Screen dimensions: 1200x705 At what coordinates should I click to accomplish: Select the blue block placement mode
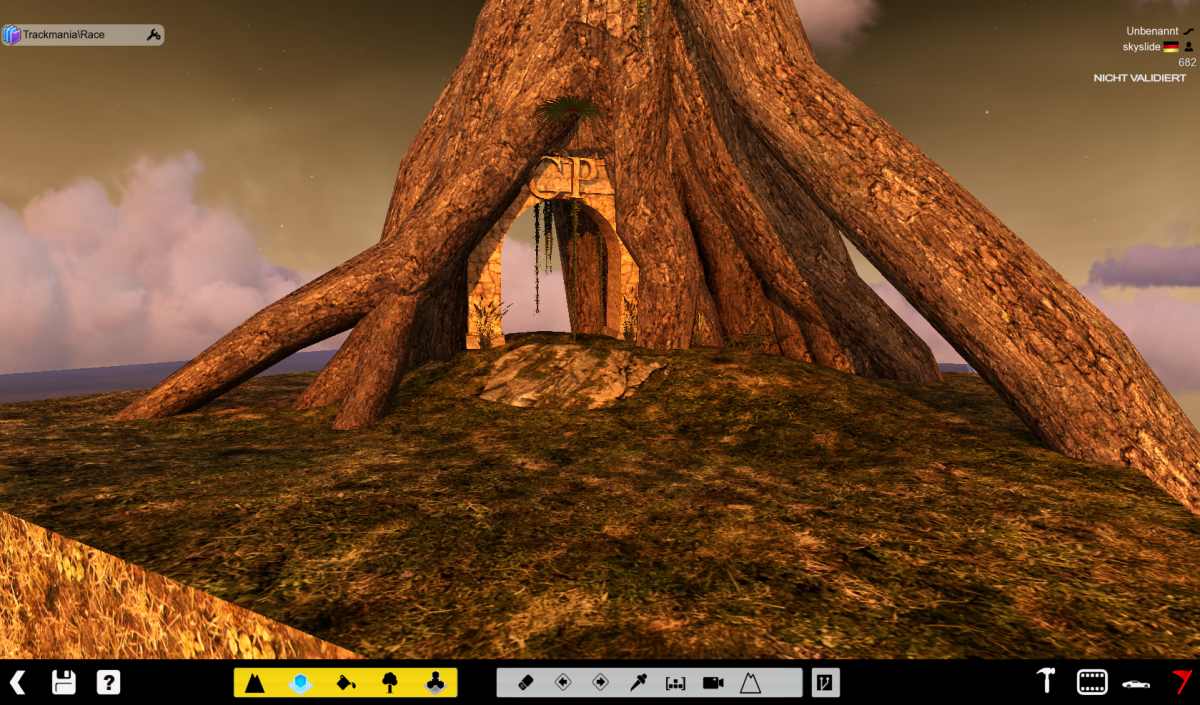pos(300,683)
